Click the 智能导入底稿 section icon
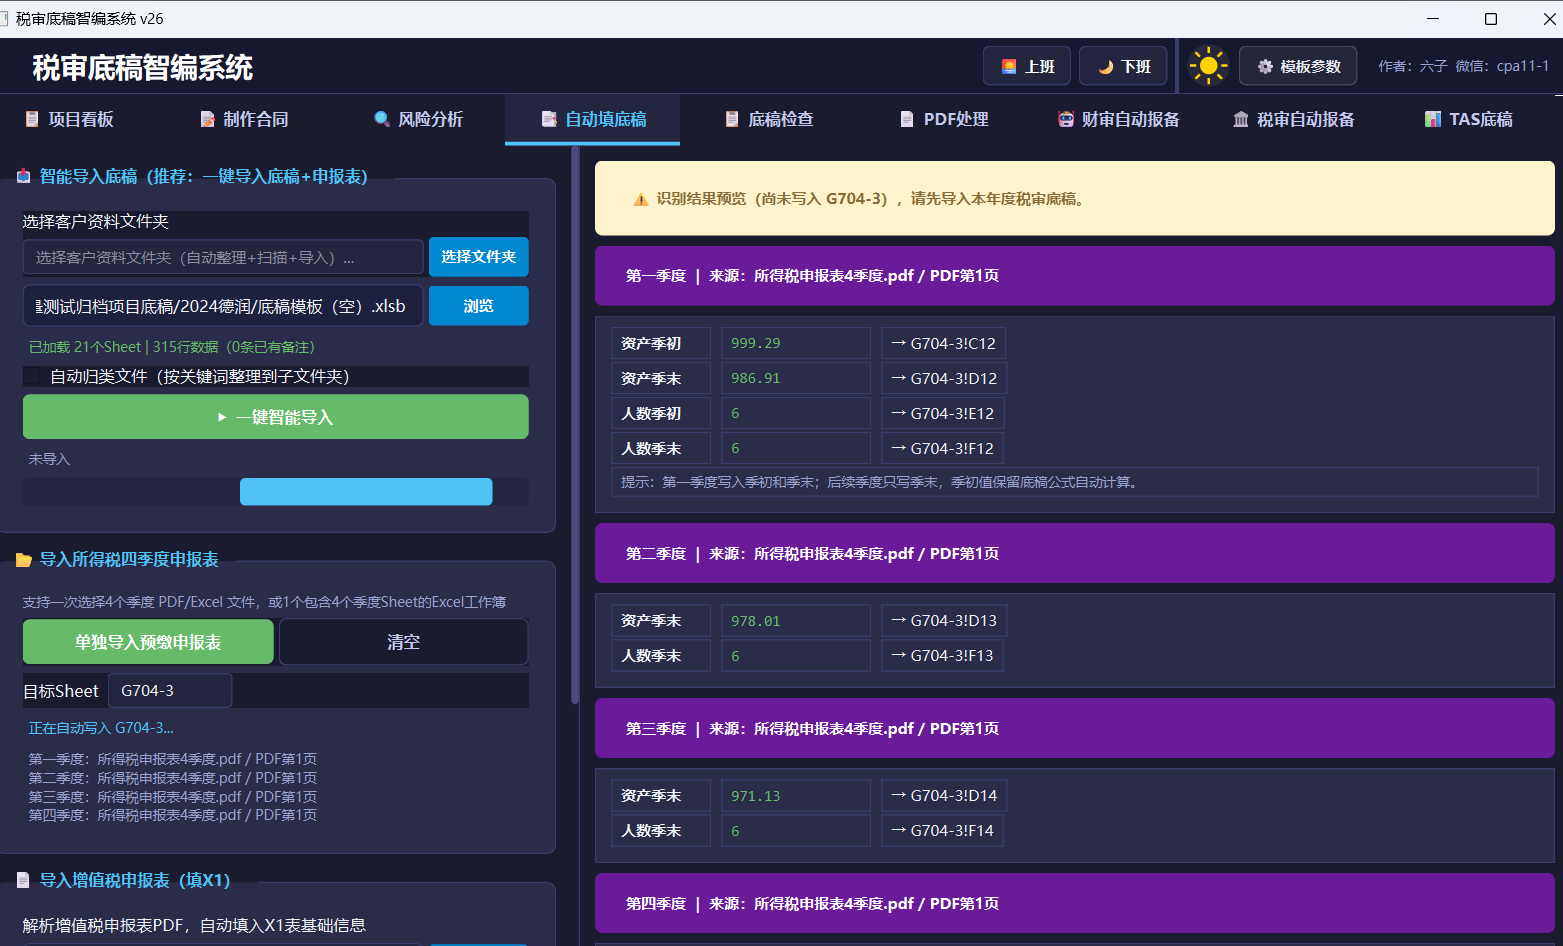This screenshot has width=1563, height=946. tap(23, 176)
